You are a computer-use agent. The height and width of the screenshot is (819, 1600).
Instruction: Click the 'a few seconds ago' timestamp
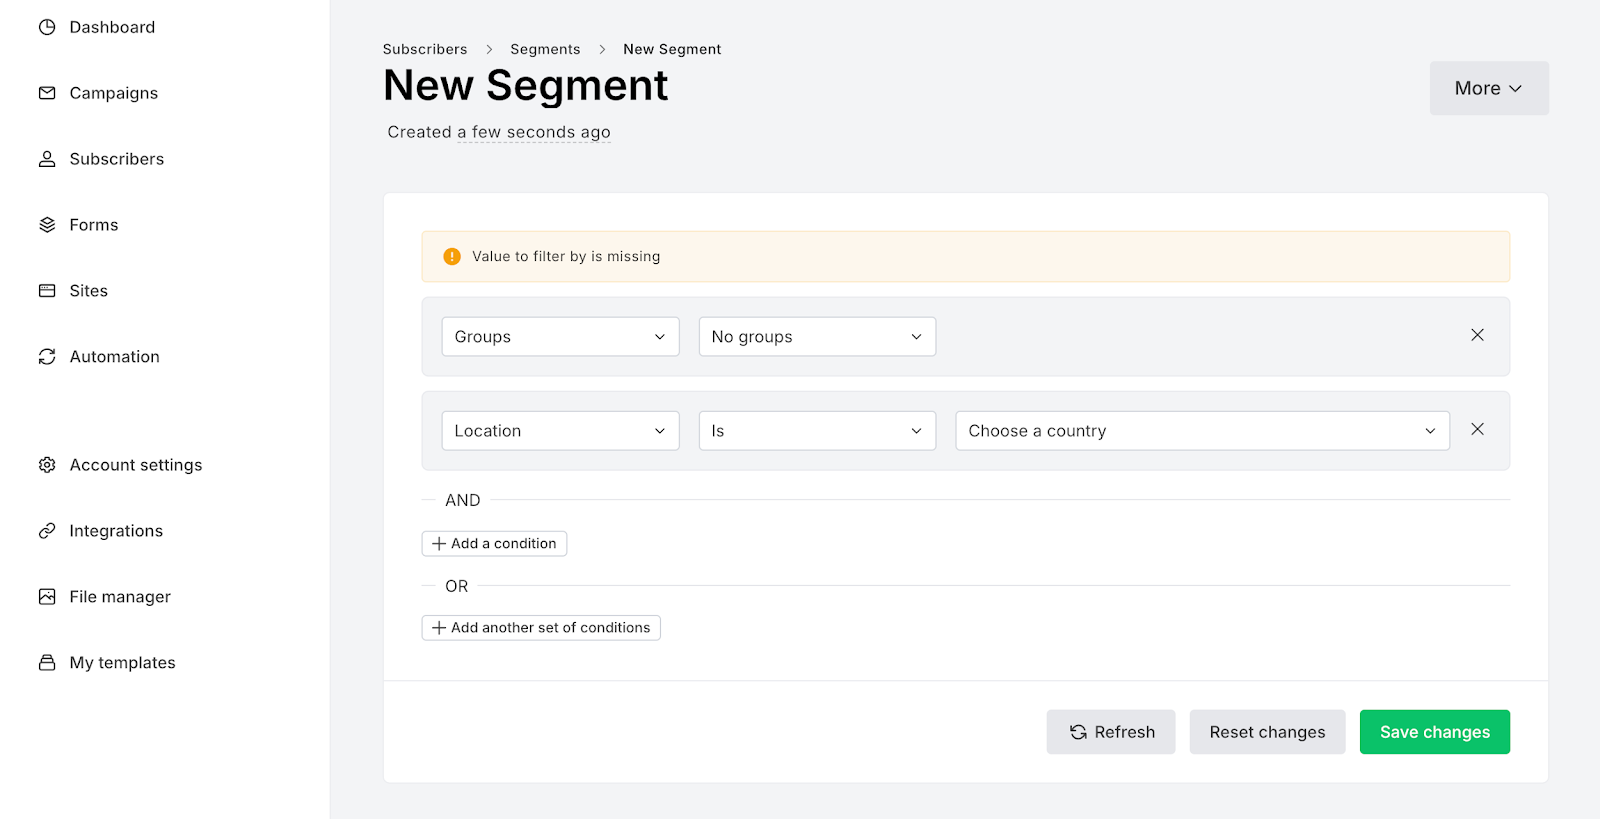[534, 132]
